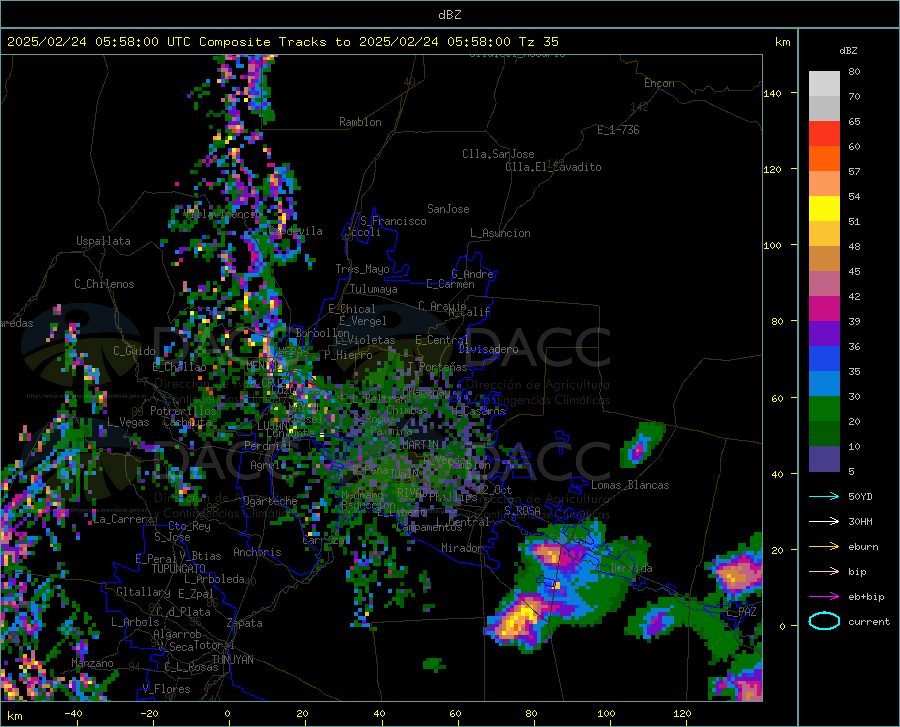Image resolution: width=900 pixels, height=727 pixels.
Task: Click the cyan 'current' ellipse symbol
Action: click(824, 621)
